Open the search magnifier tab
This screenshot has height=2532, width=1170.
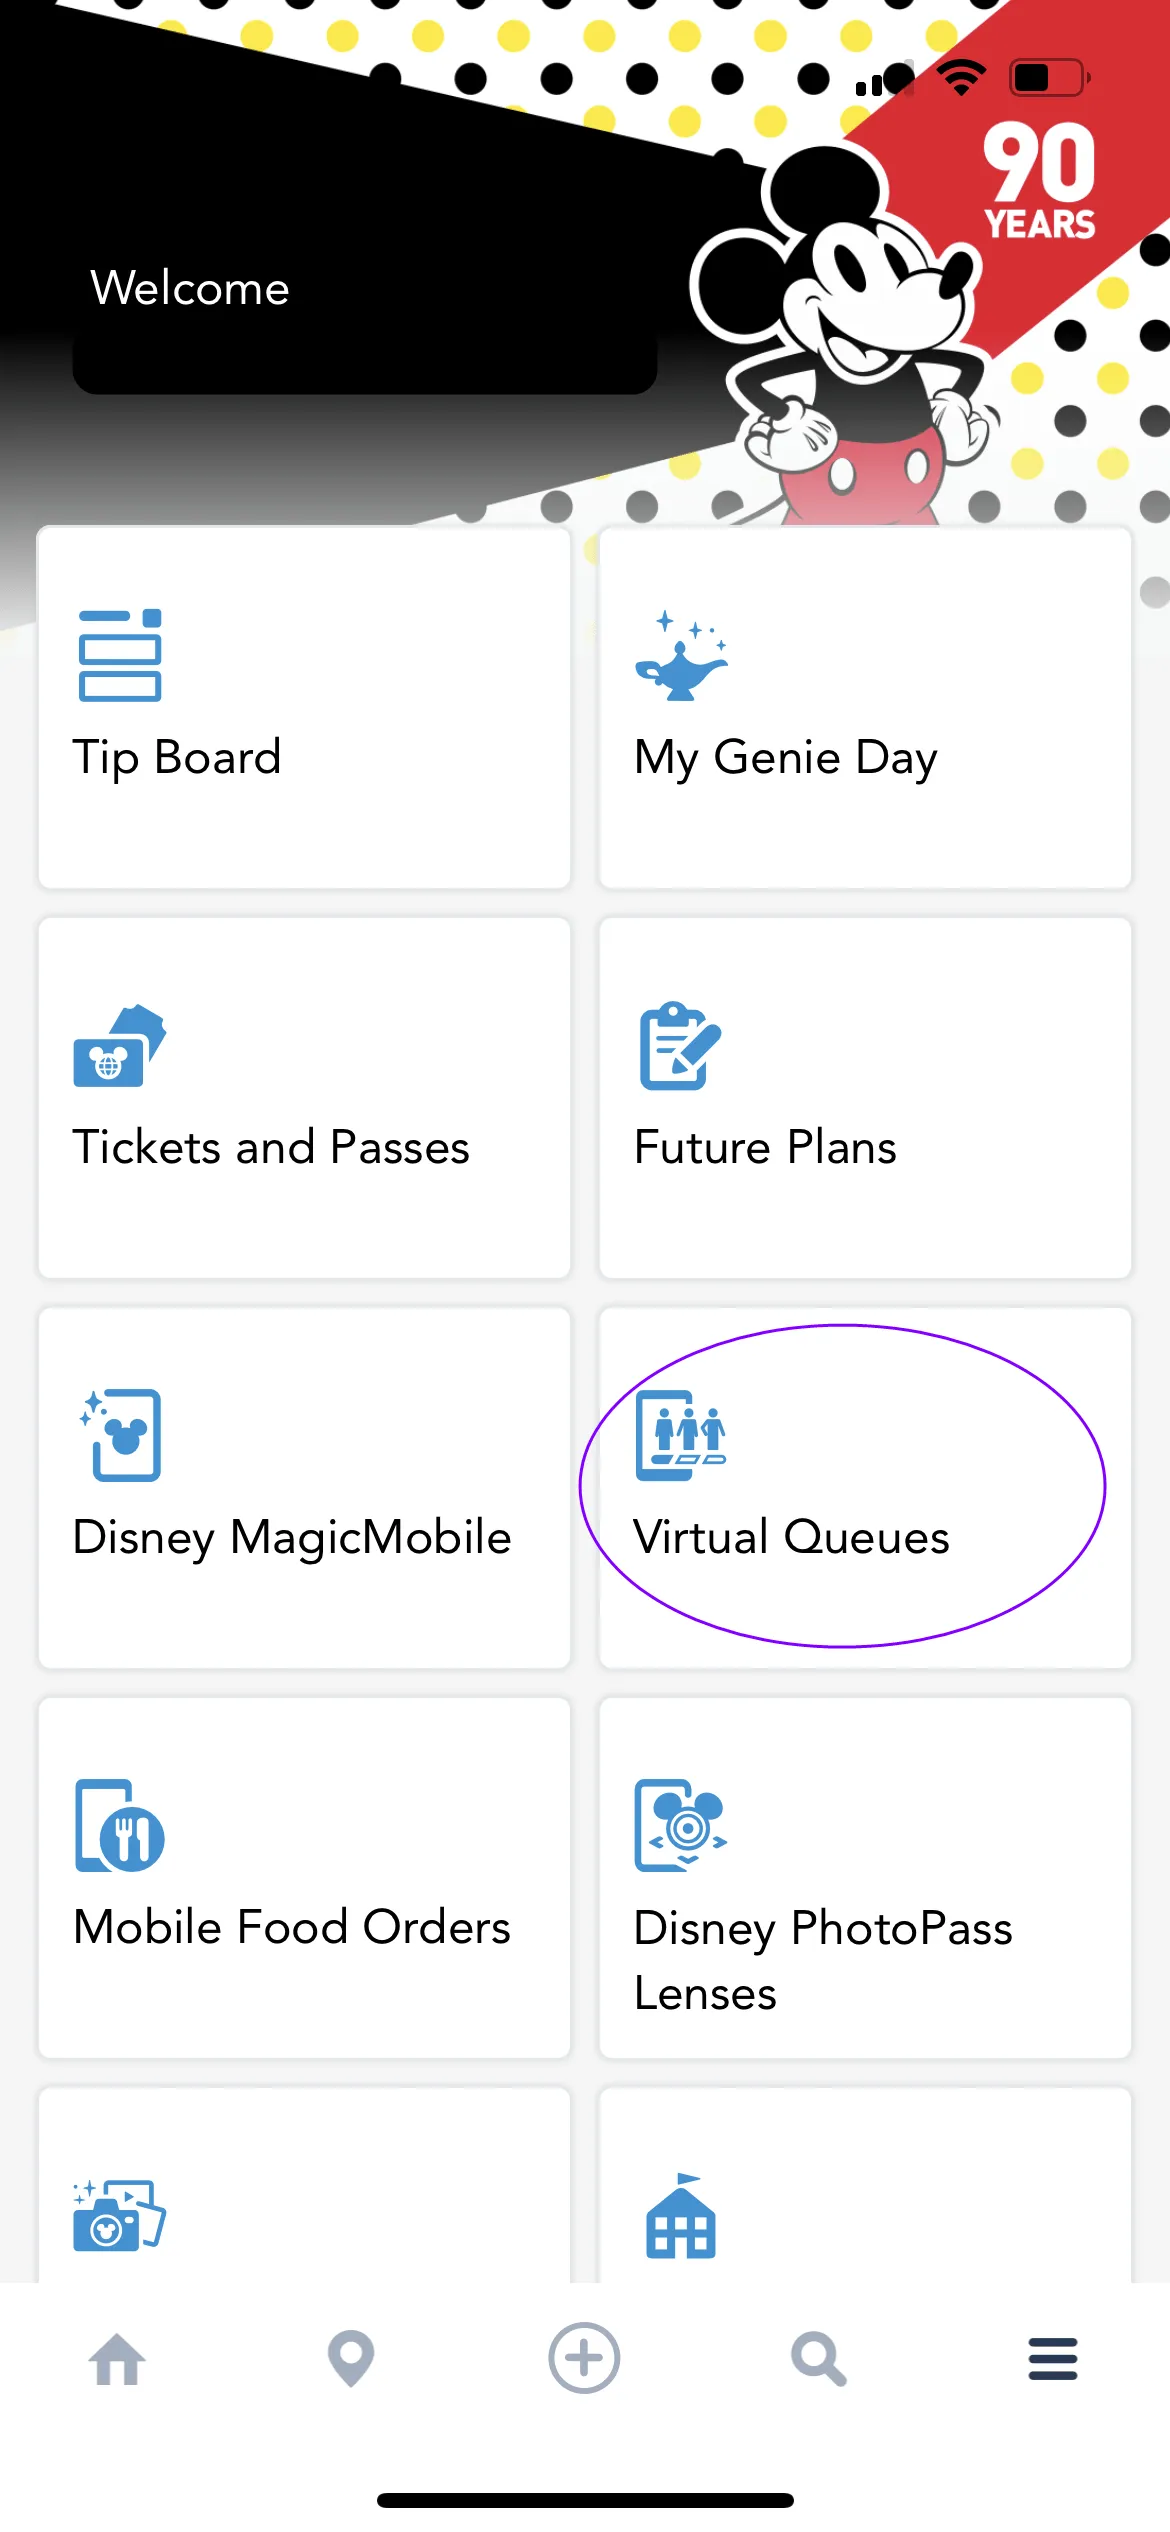tap(819, 2359)
